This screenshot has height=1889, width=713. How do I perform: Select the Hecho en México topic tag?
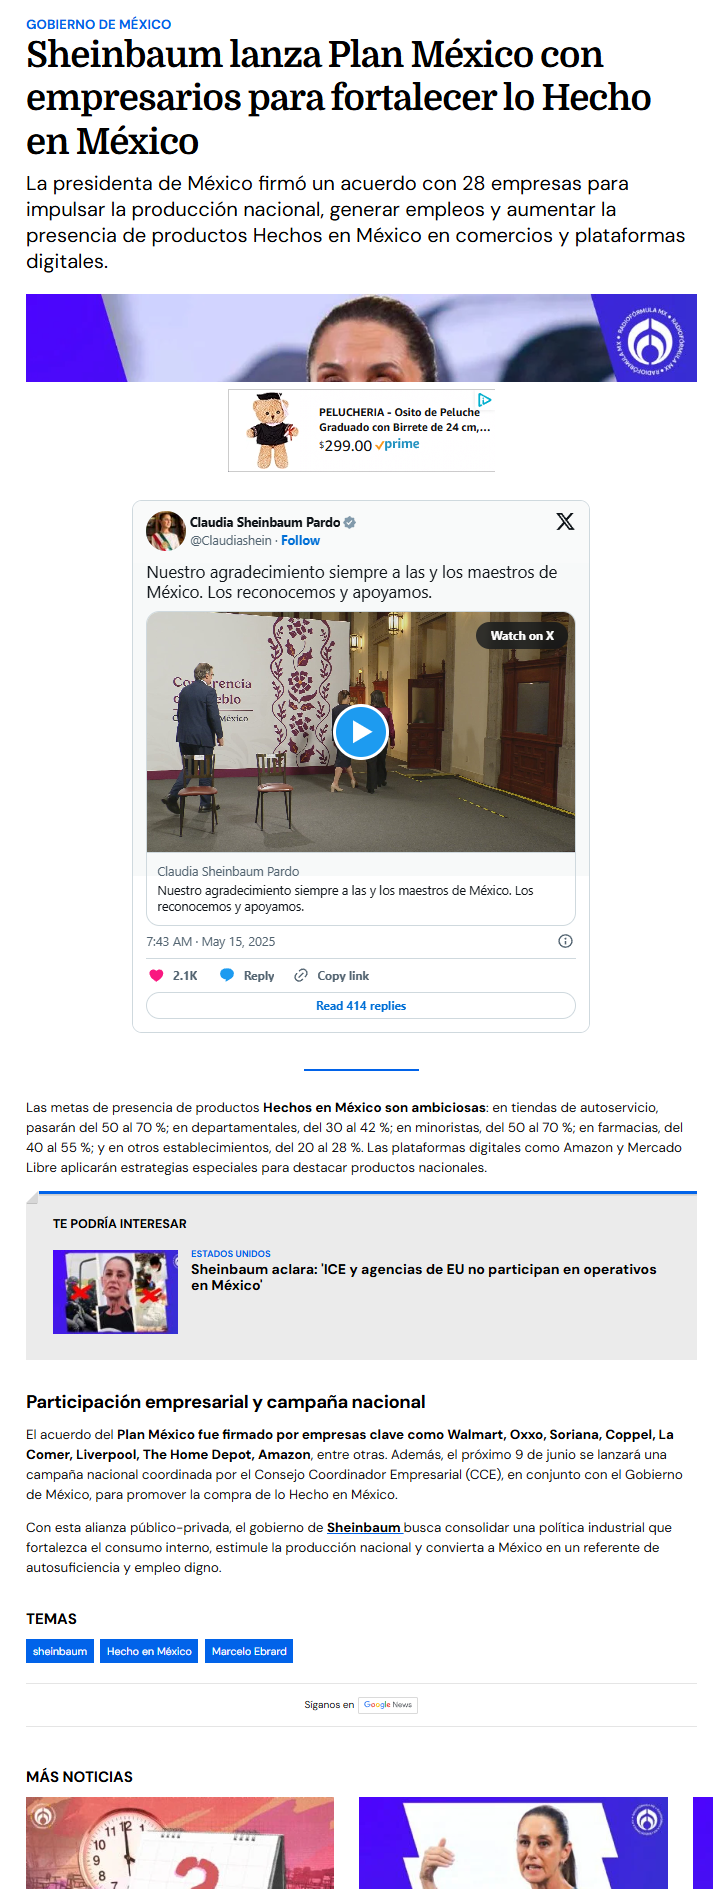pos(149,1651)
